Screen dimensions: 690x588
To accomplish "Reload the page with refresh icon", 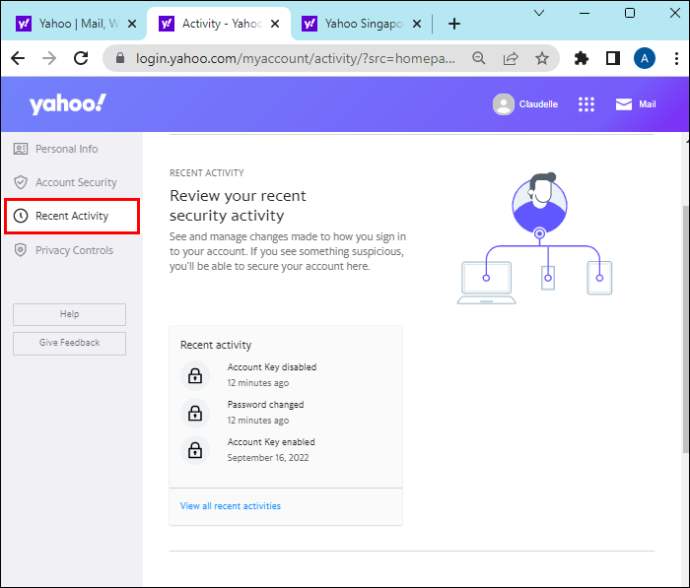I will pyautogui.click(x=81, y=58).
